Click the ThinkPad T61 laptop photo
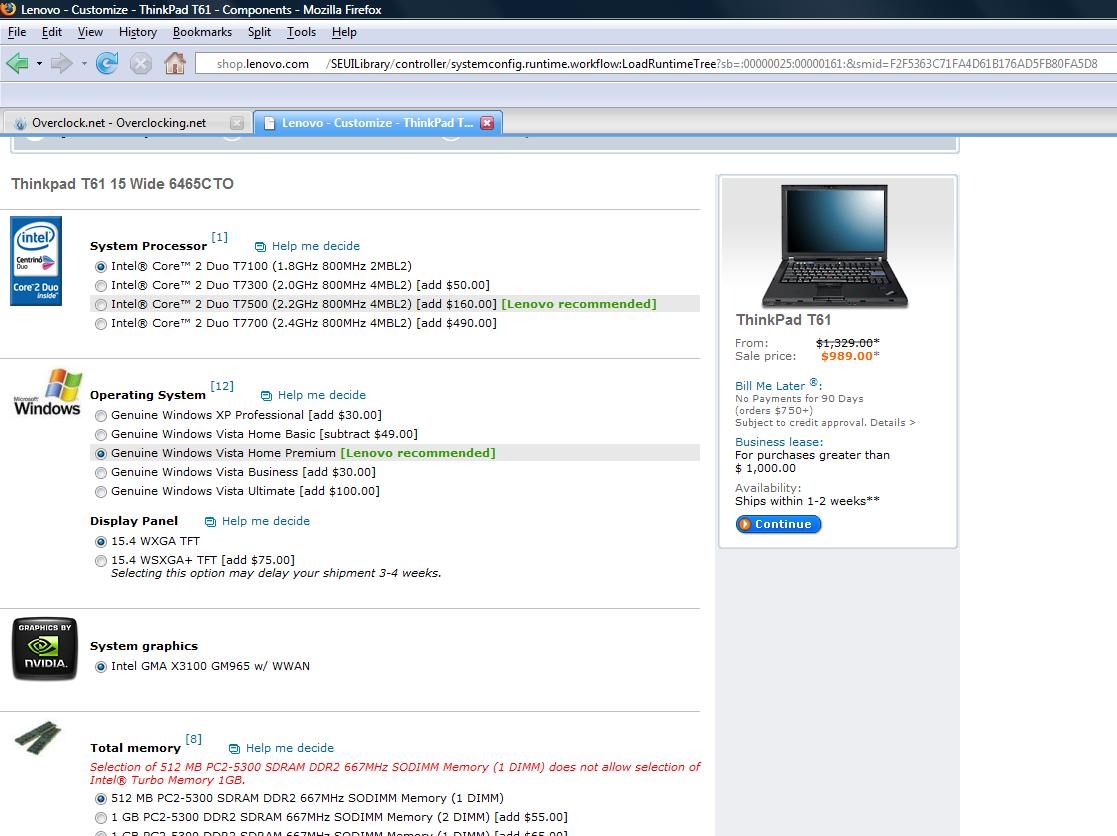Viewport: 1117px width, 836px height. coord(835,246)
